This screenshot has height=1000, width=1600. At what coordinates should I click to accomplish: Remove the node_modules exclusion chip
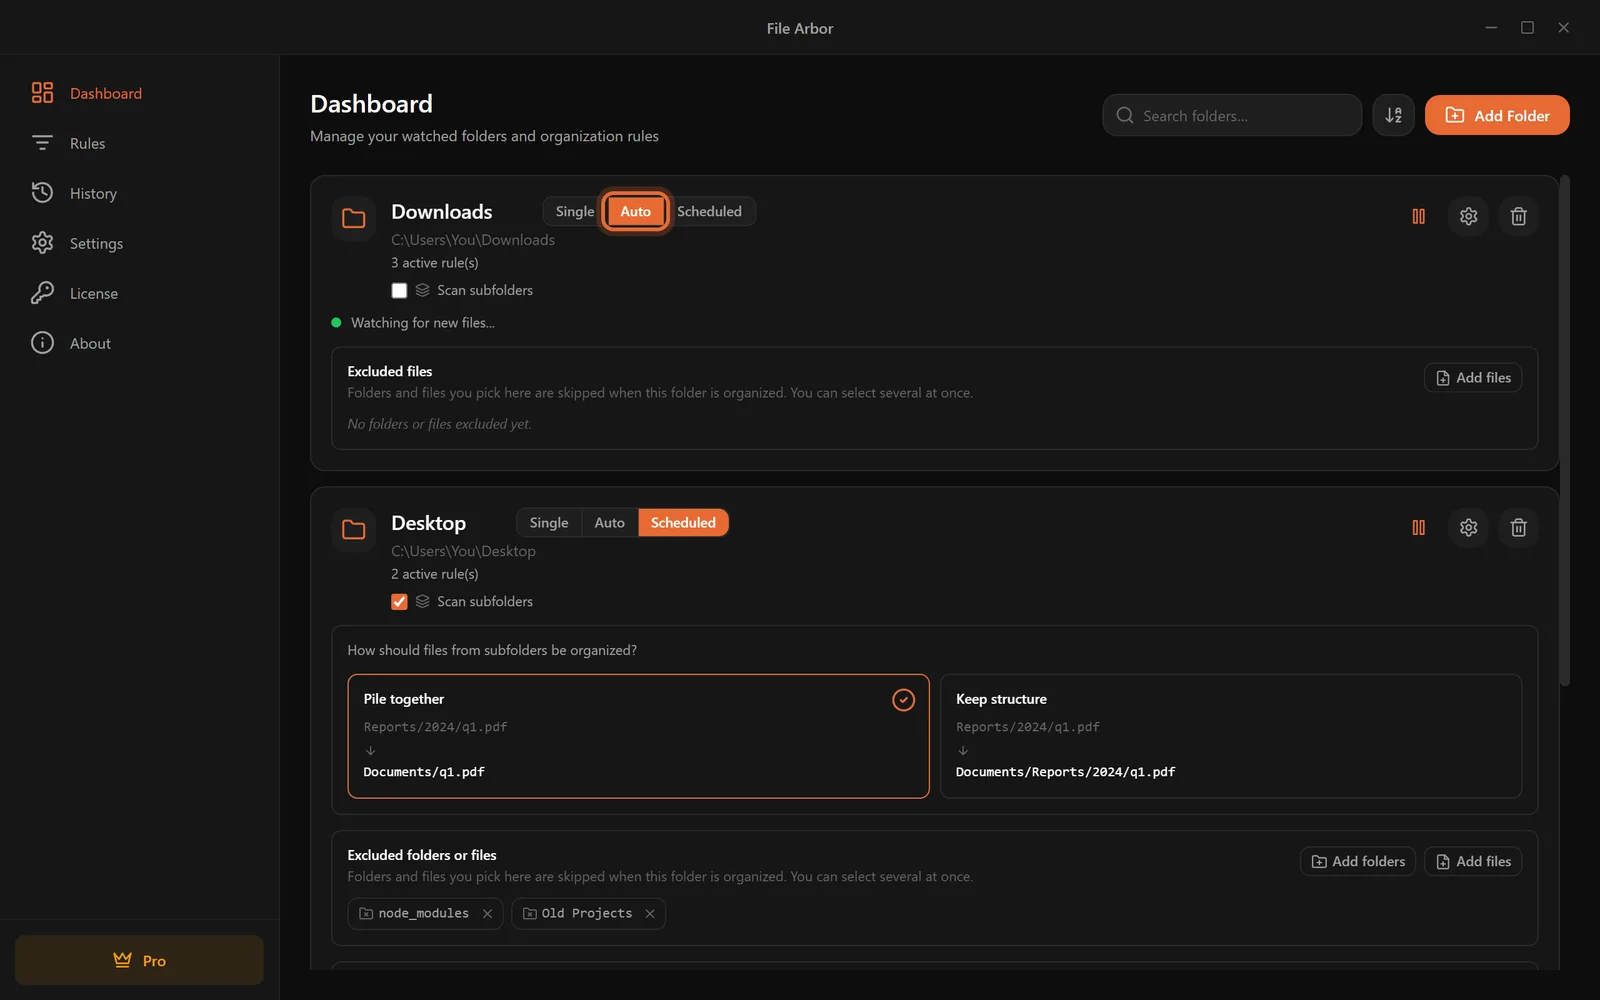click(x=487, y=914)
